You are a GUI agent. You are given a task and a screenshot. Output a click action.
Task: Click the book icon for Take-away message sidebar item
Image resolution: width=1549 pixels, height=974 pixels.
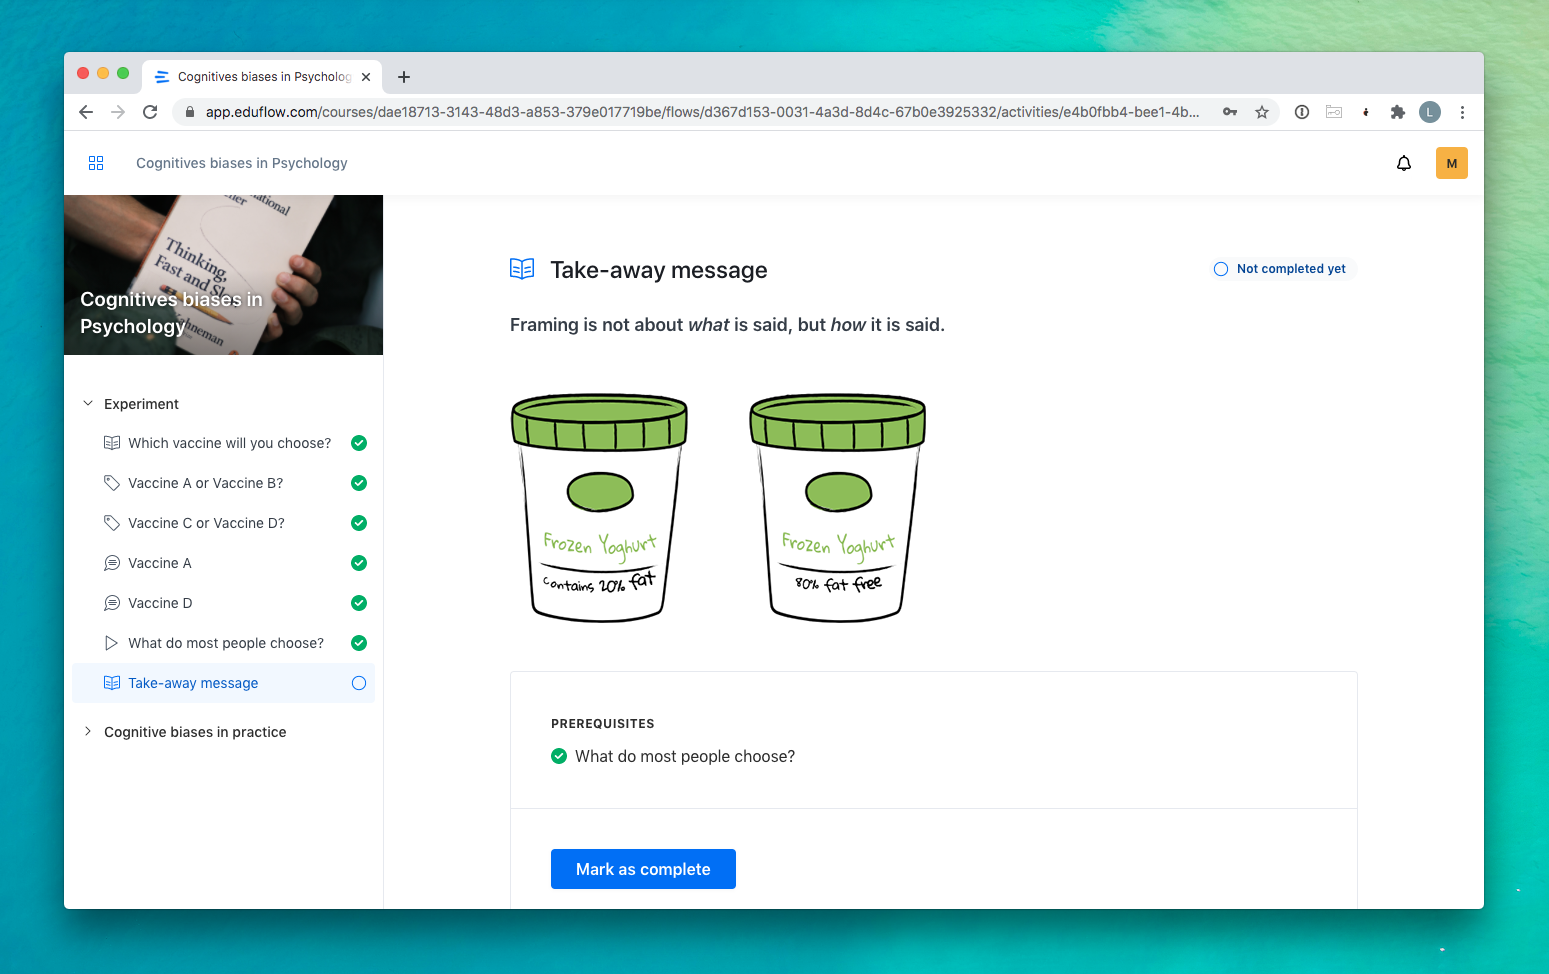click(112, 683)
